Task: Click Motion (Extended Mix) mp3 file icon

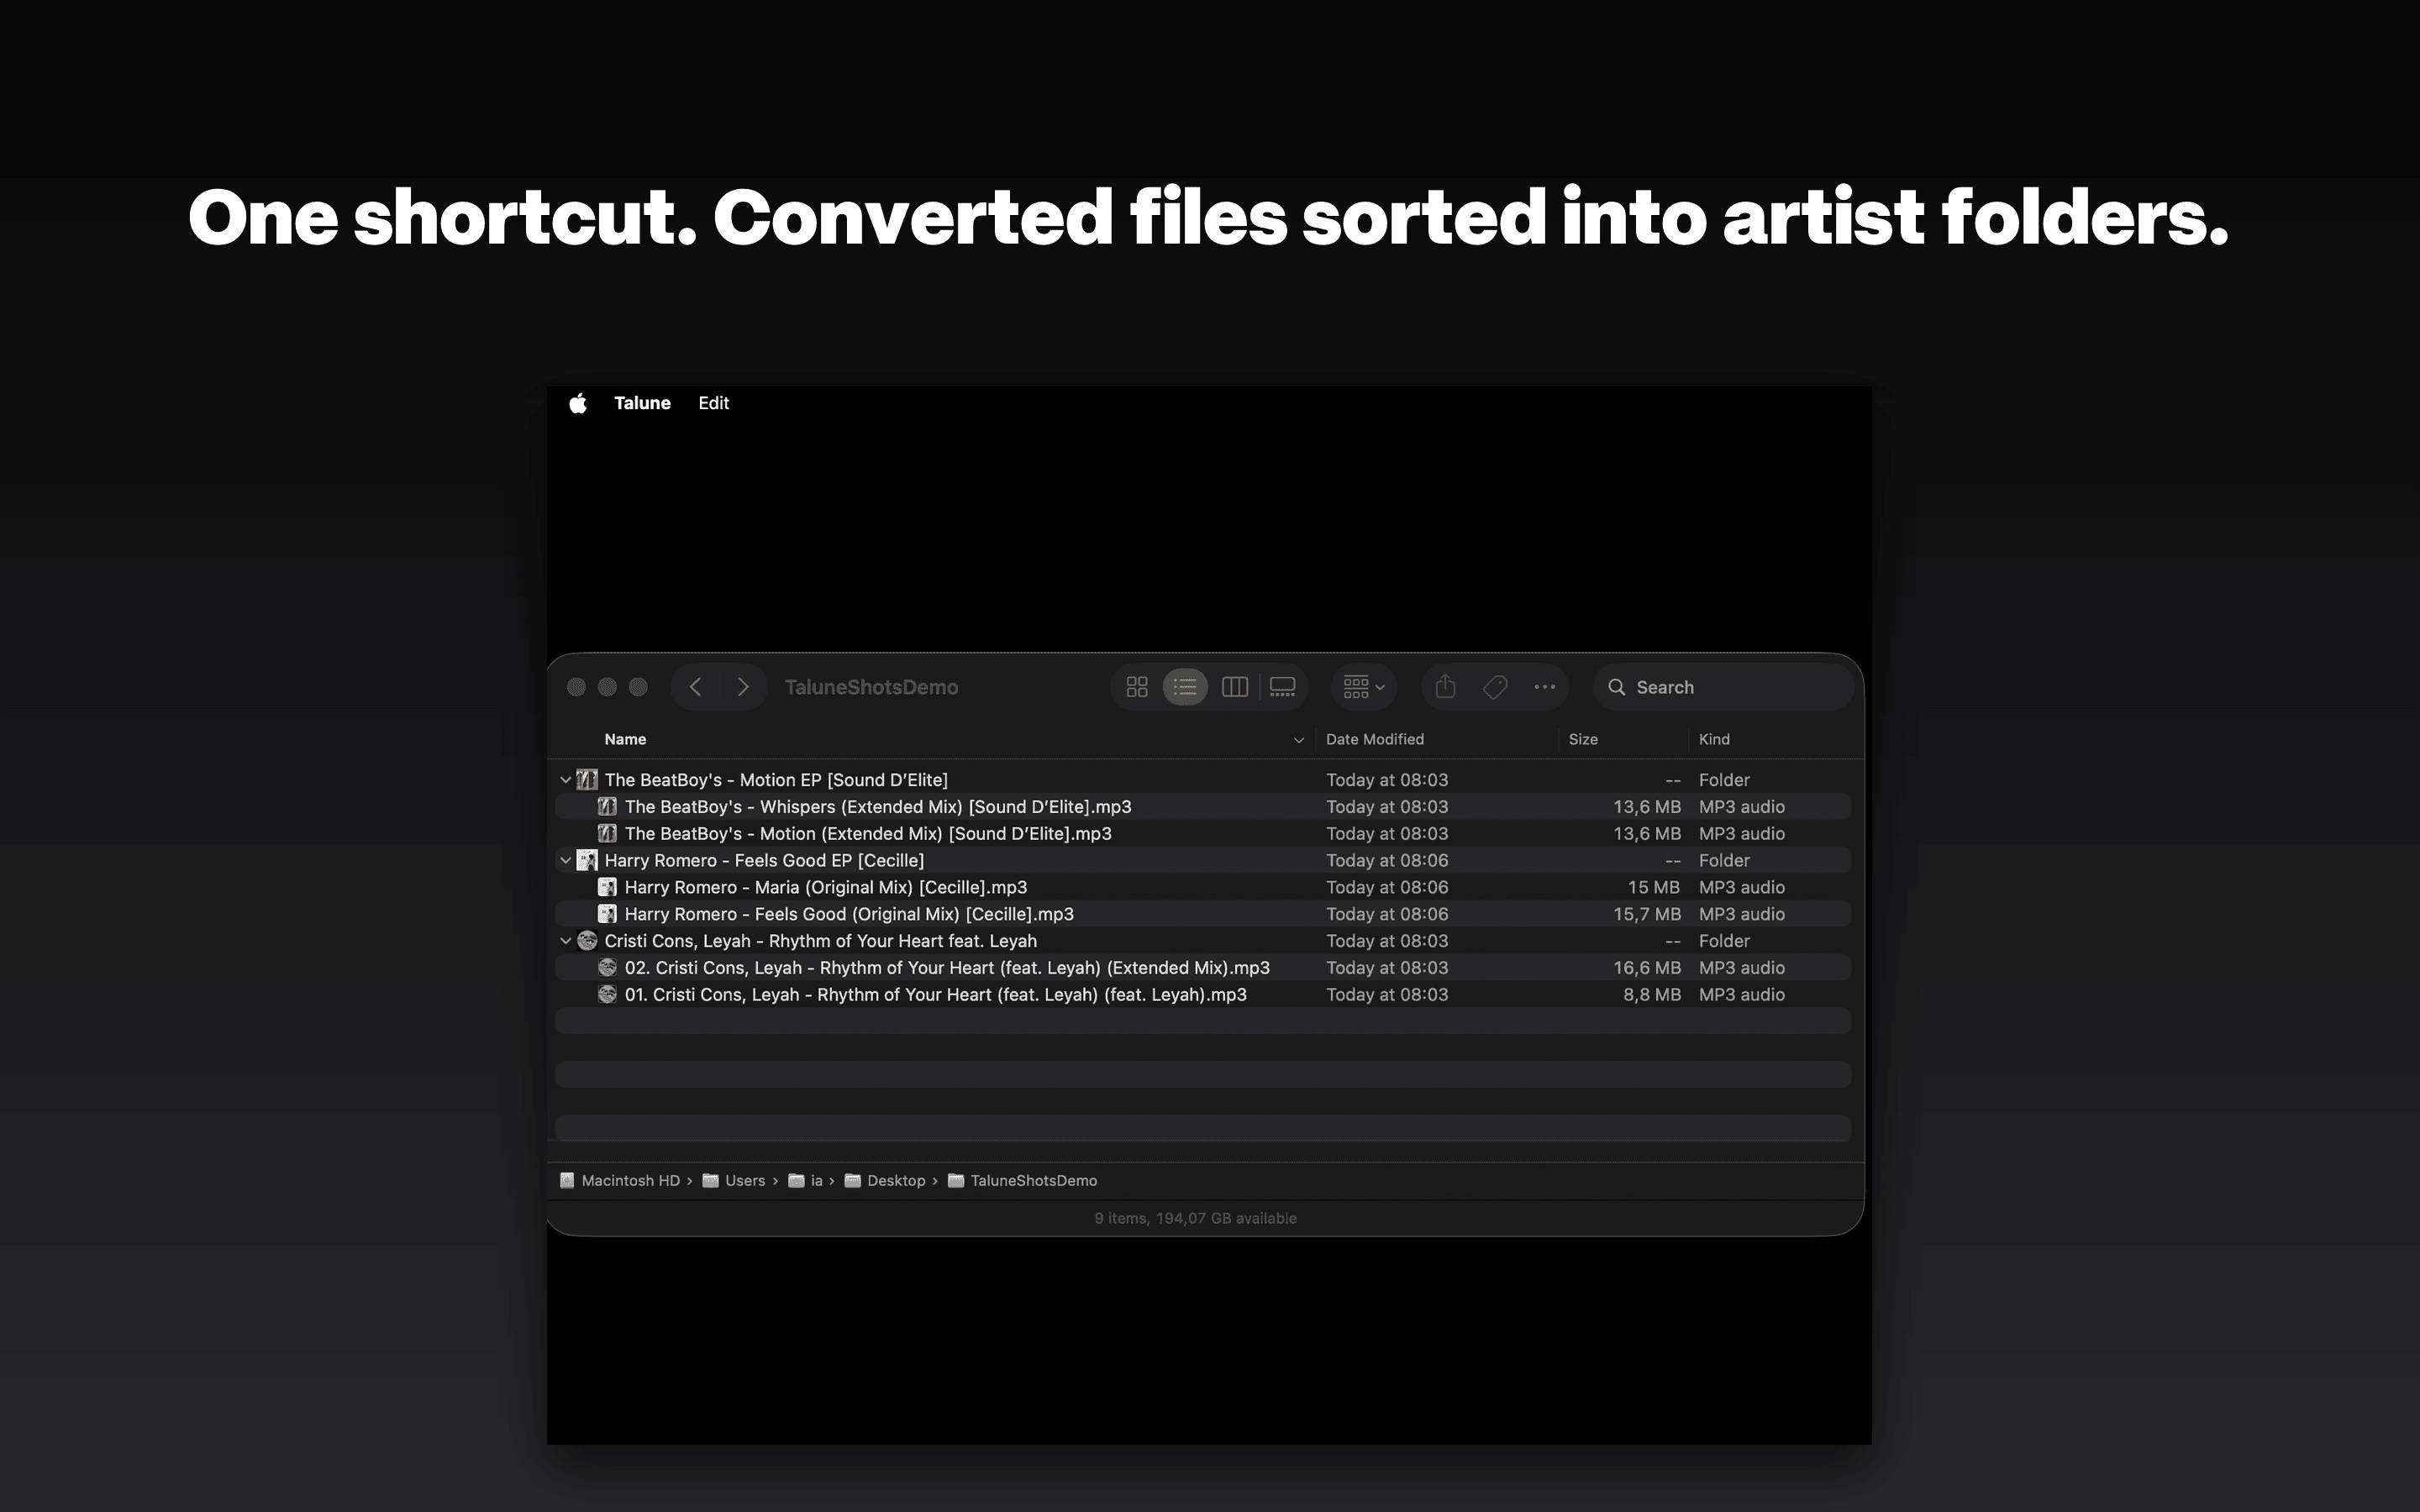Action: coord(607,833)
